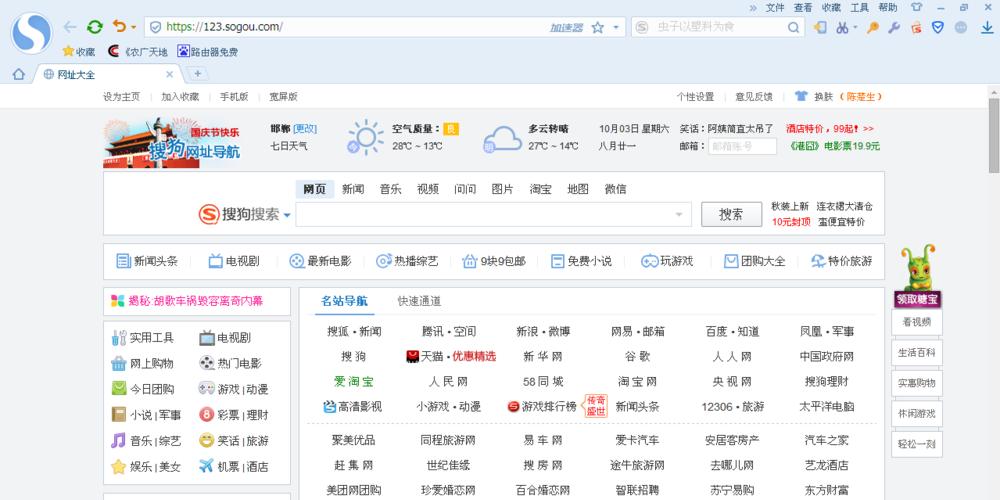This screenshot has height=500, width=1000.
Task: Click the blue shield security icon
Action: pyautogui.click(x=938, y=27)
